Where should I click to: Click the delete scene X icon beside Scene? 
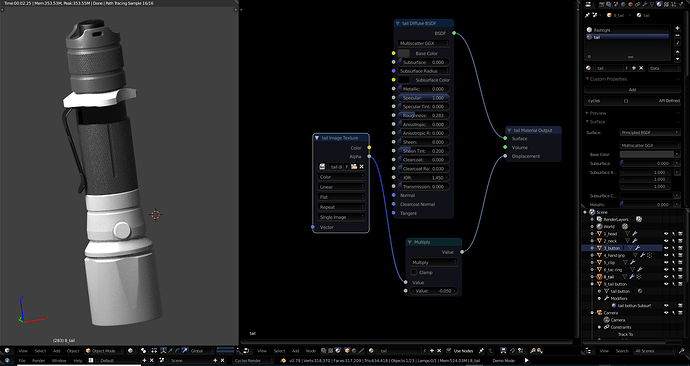point(222,360)
